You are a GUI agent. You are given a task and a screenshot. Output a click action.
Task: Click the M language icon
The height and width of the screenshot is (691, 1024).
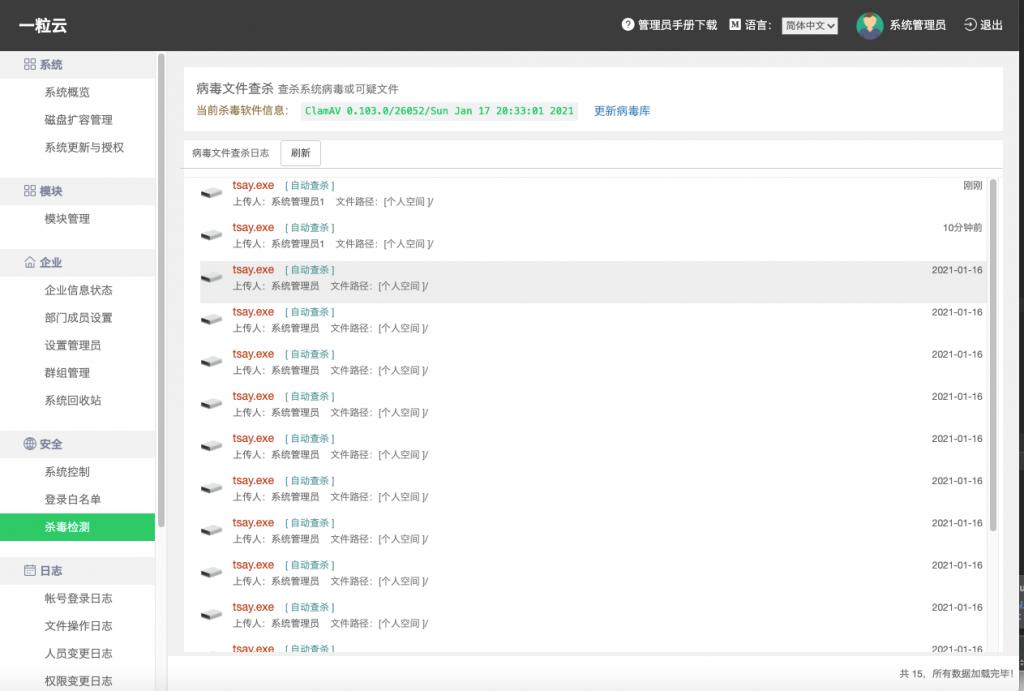735,25
